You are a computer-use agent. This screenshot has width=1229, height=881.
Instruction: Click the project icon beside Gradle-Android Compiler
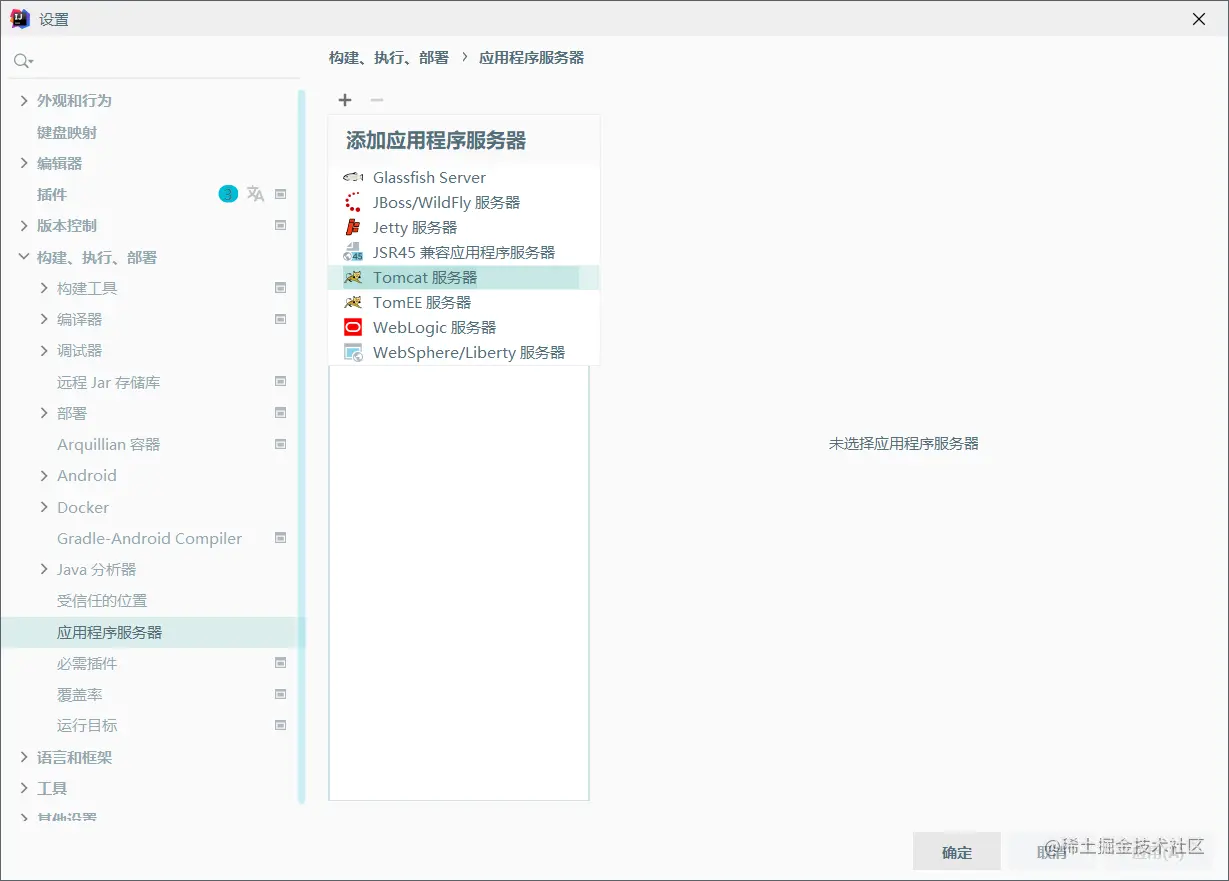[281, 538]
